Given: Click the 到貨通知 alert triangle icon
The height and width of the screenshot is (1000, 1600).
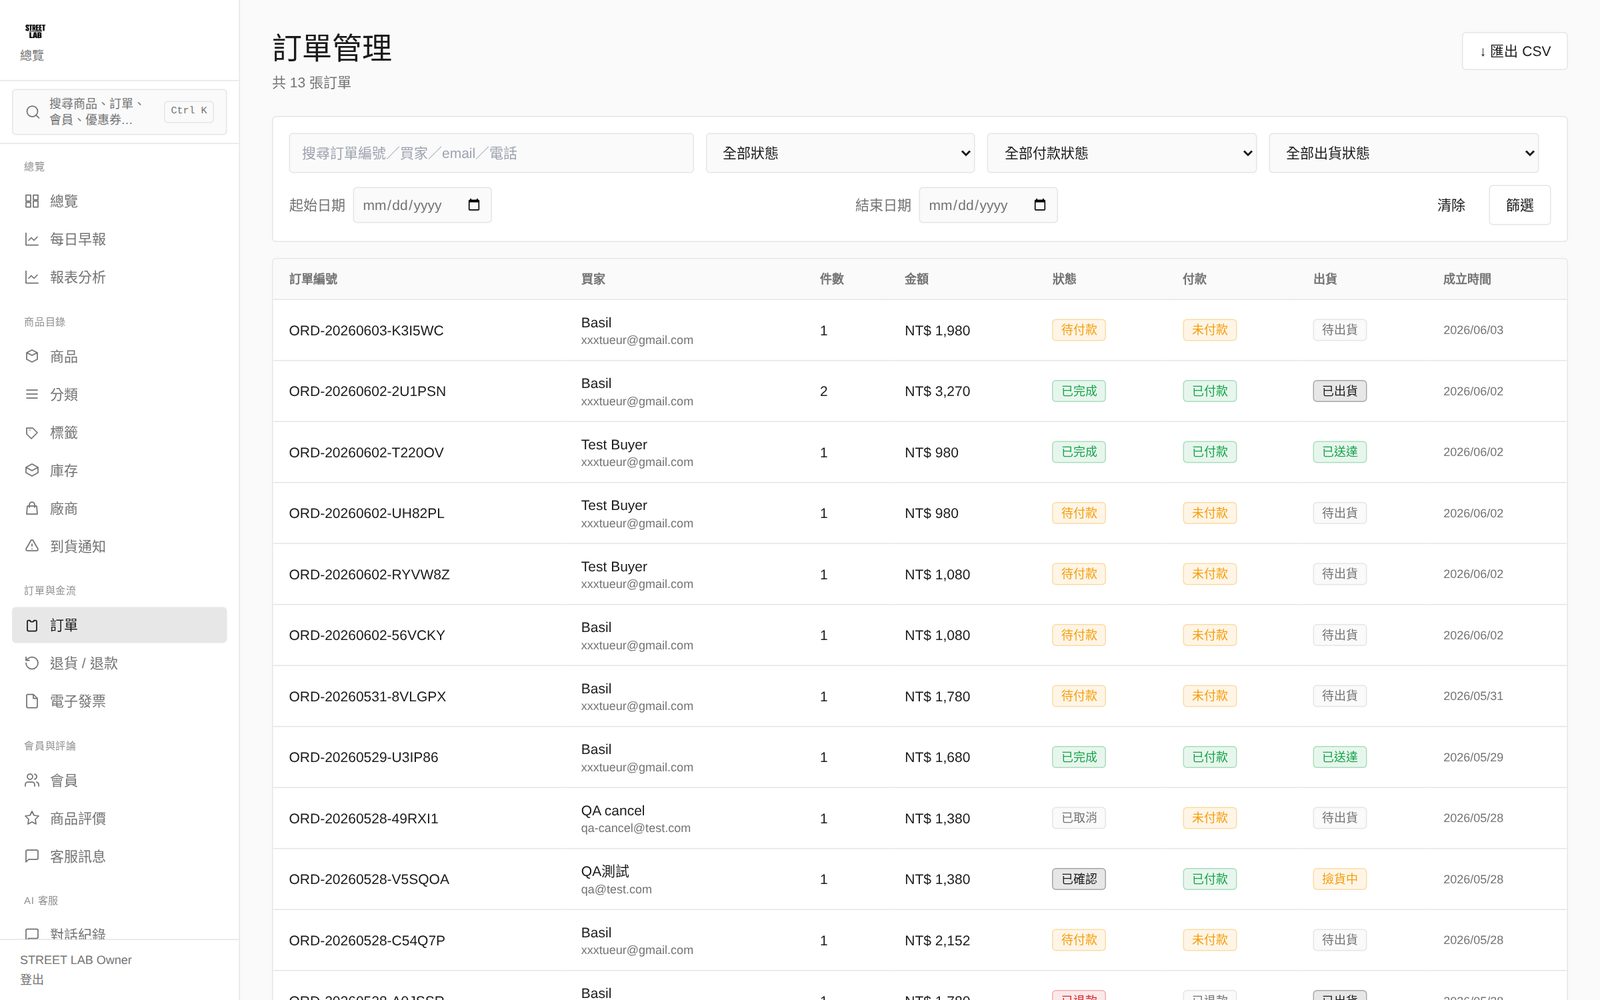Looking at the screenshot, I should point(32,546).
